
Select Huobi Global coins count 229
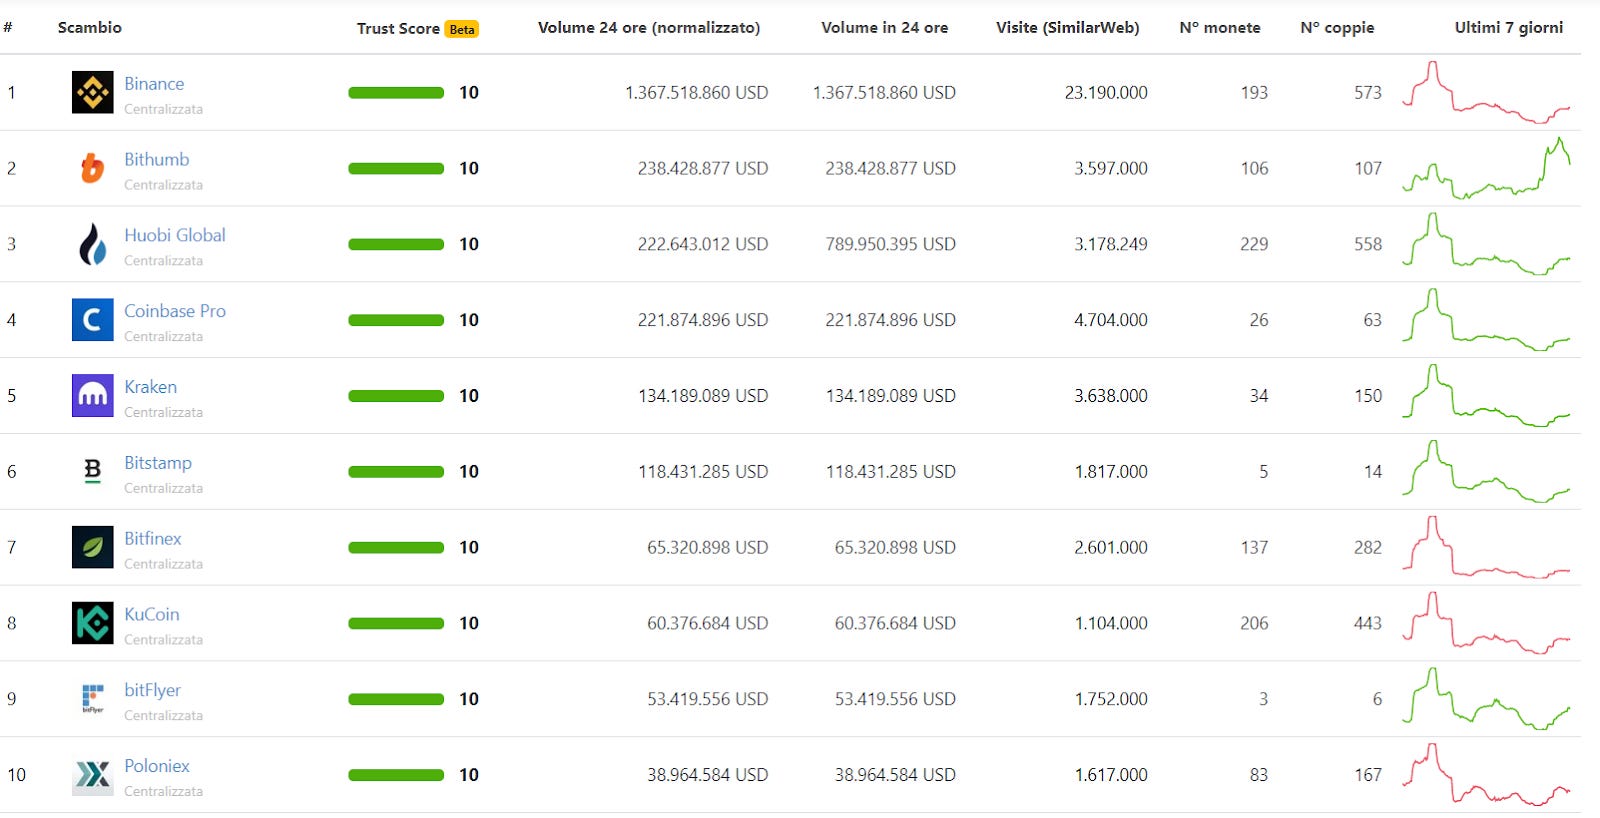pyautogui.click(x=1254, y=244)
